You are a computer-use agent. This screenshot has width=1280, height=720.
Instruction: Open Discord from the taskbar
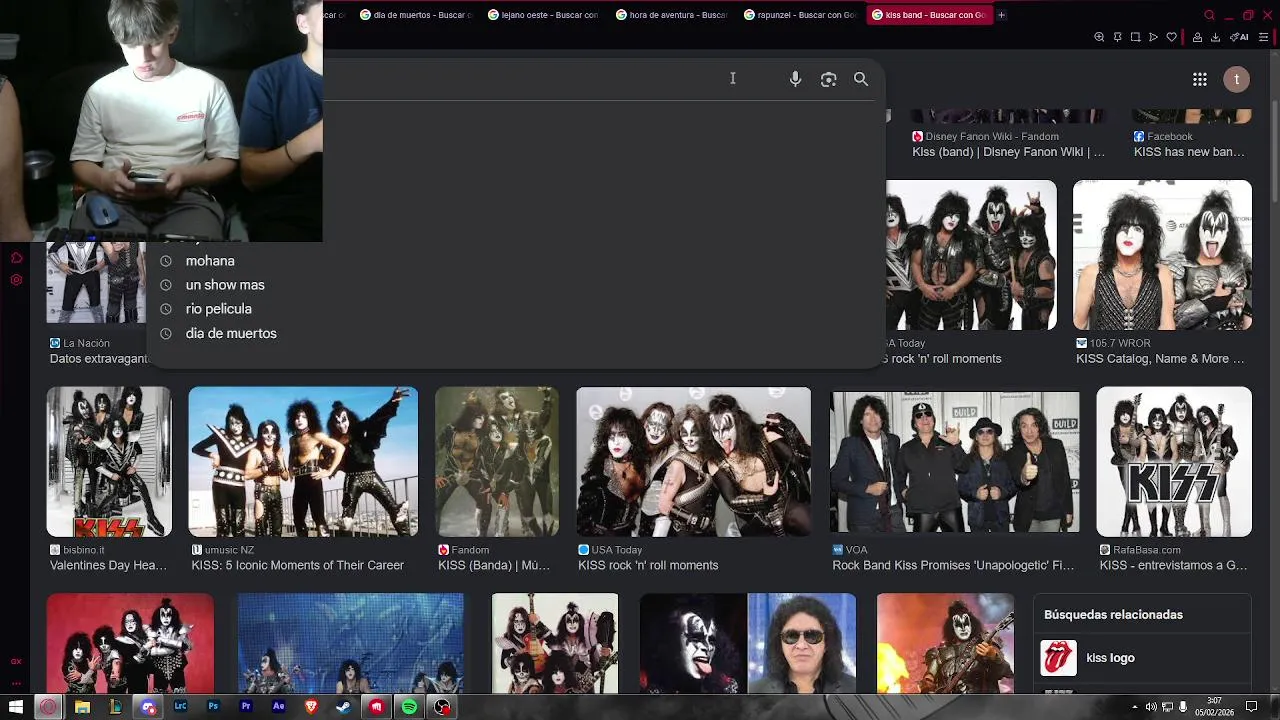[x=148, y=707]
